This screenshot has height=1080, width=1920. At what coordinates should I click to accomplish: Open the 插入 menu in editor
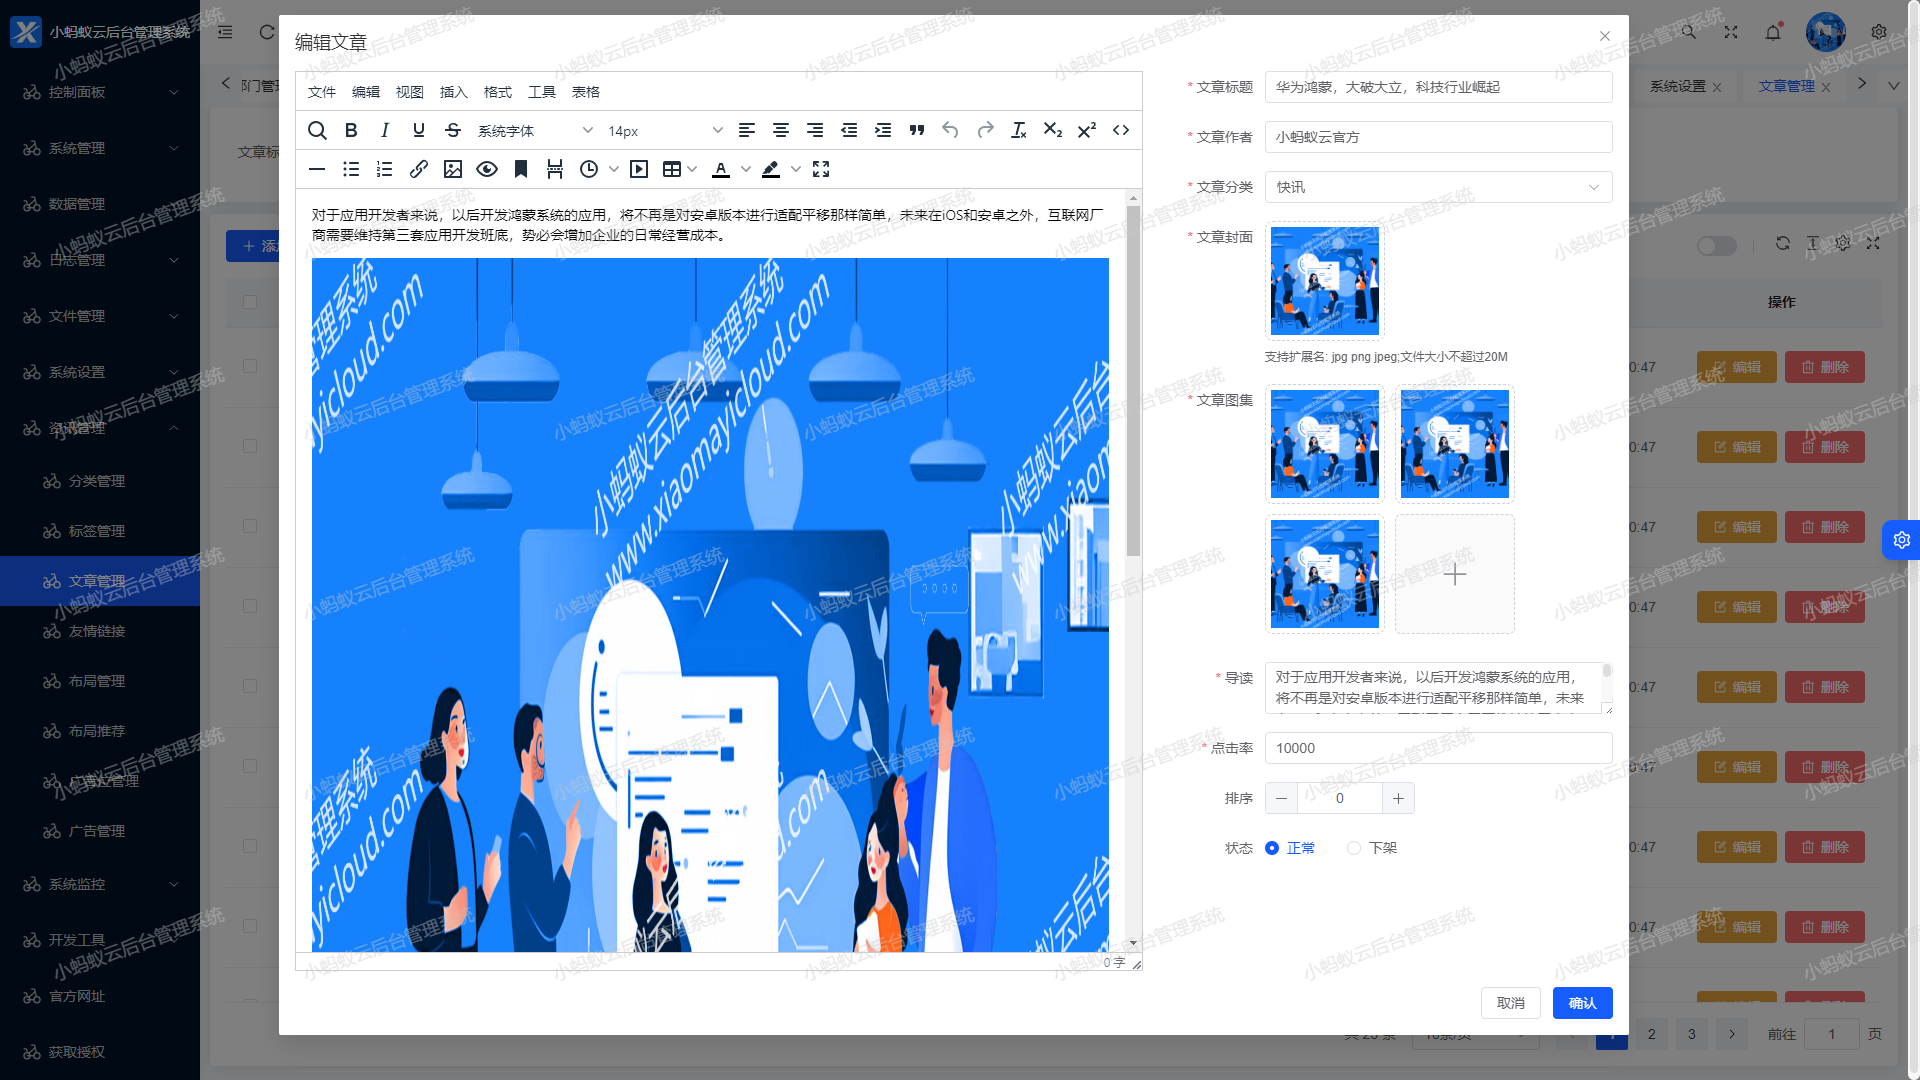click(x=453, y=92)
